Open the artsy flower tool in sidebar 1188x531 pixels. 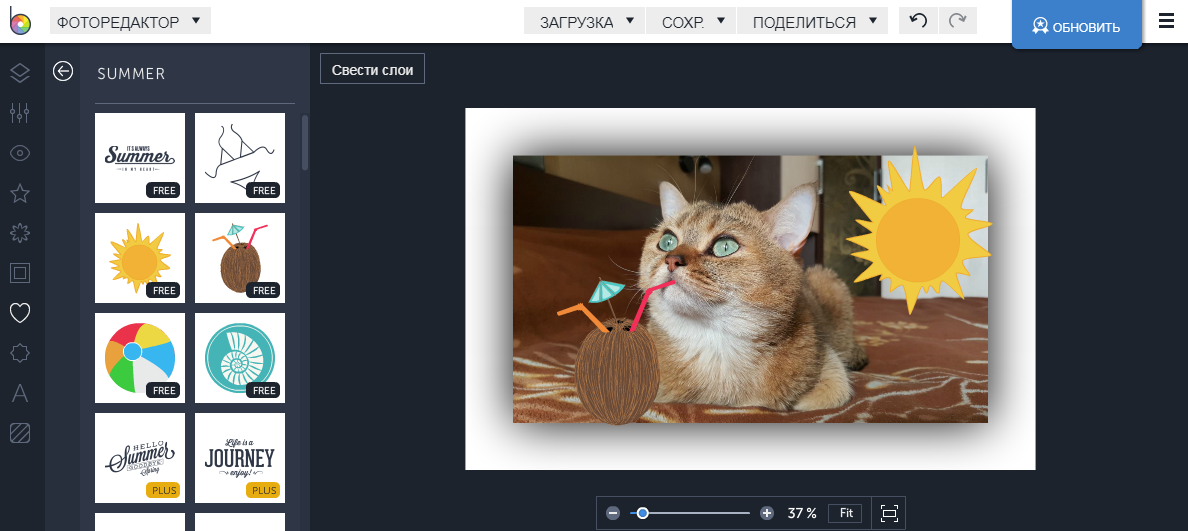(20, 233)
